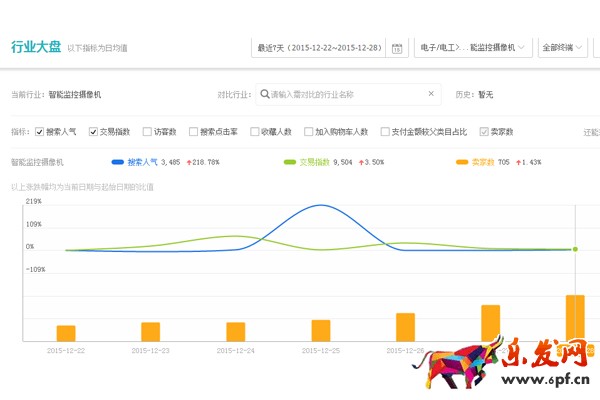Screen dimensions: 600x400
Task: Uncheck the 交易指数 indicator checkbox
Action: tap(93, 131)
